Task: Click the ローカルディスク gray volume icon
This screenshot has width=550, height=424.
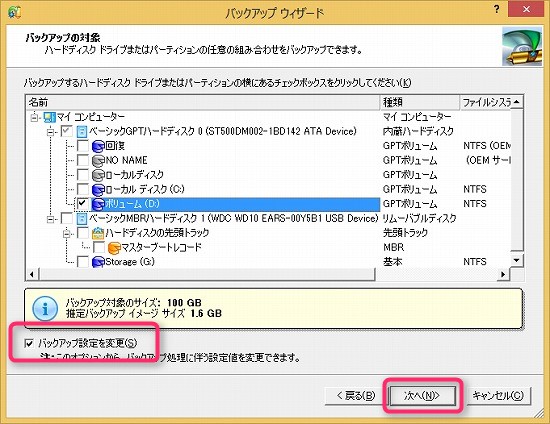Action: coord(98,175)
